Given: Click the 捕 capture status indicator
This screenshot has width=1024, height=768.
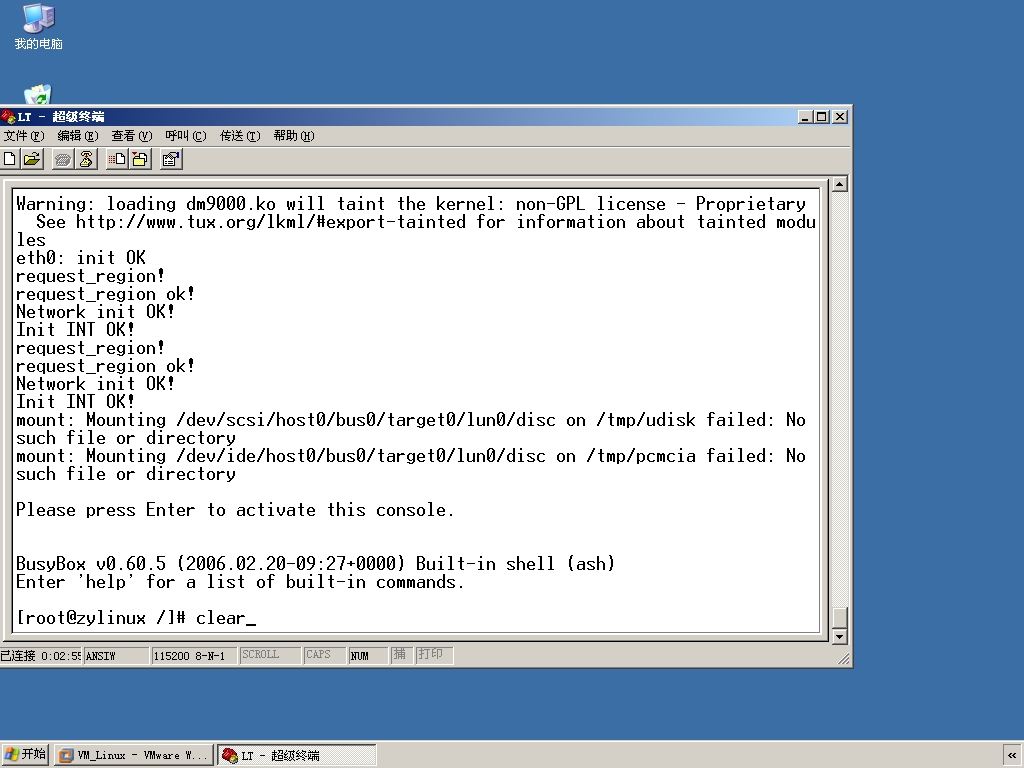Looking at the screenshot, I should tap(401, 655).
